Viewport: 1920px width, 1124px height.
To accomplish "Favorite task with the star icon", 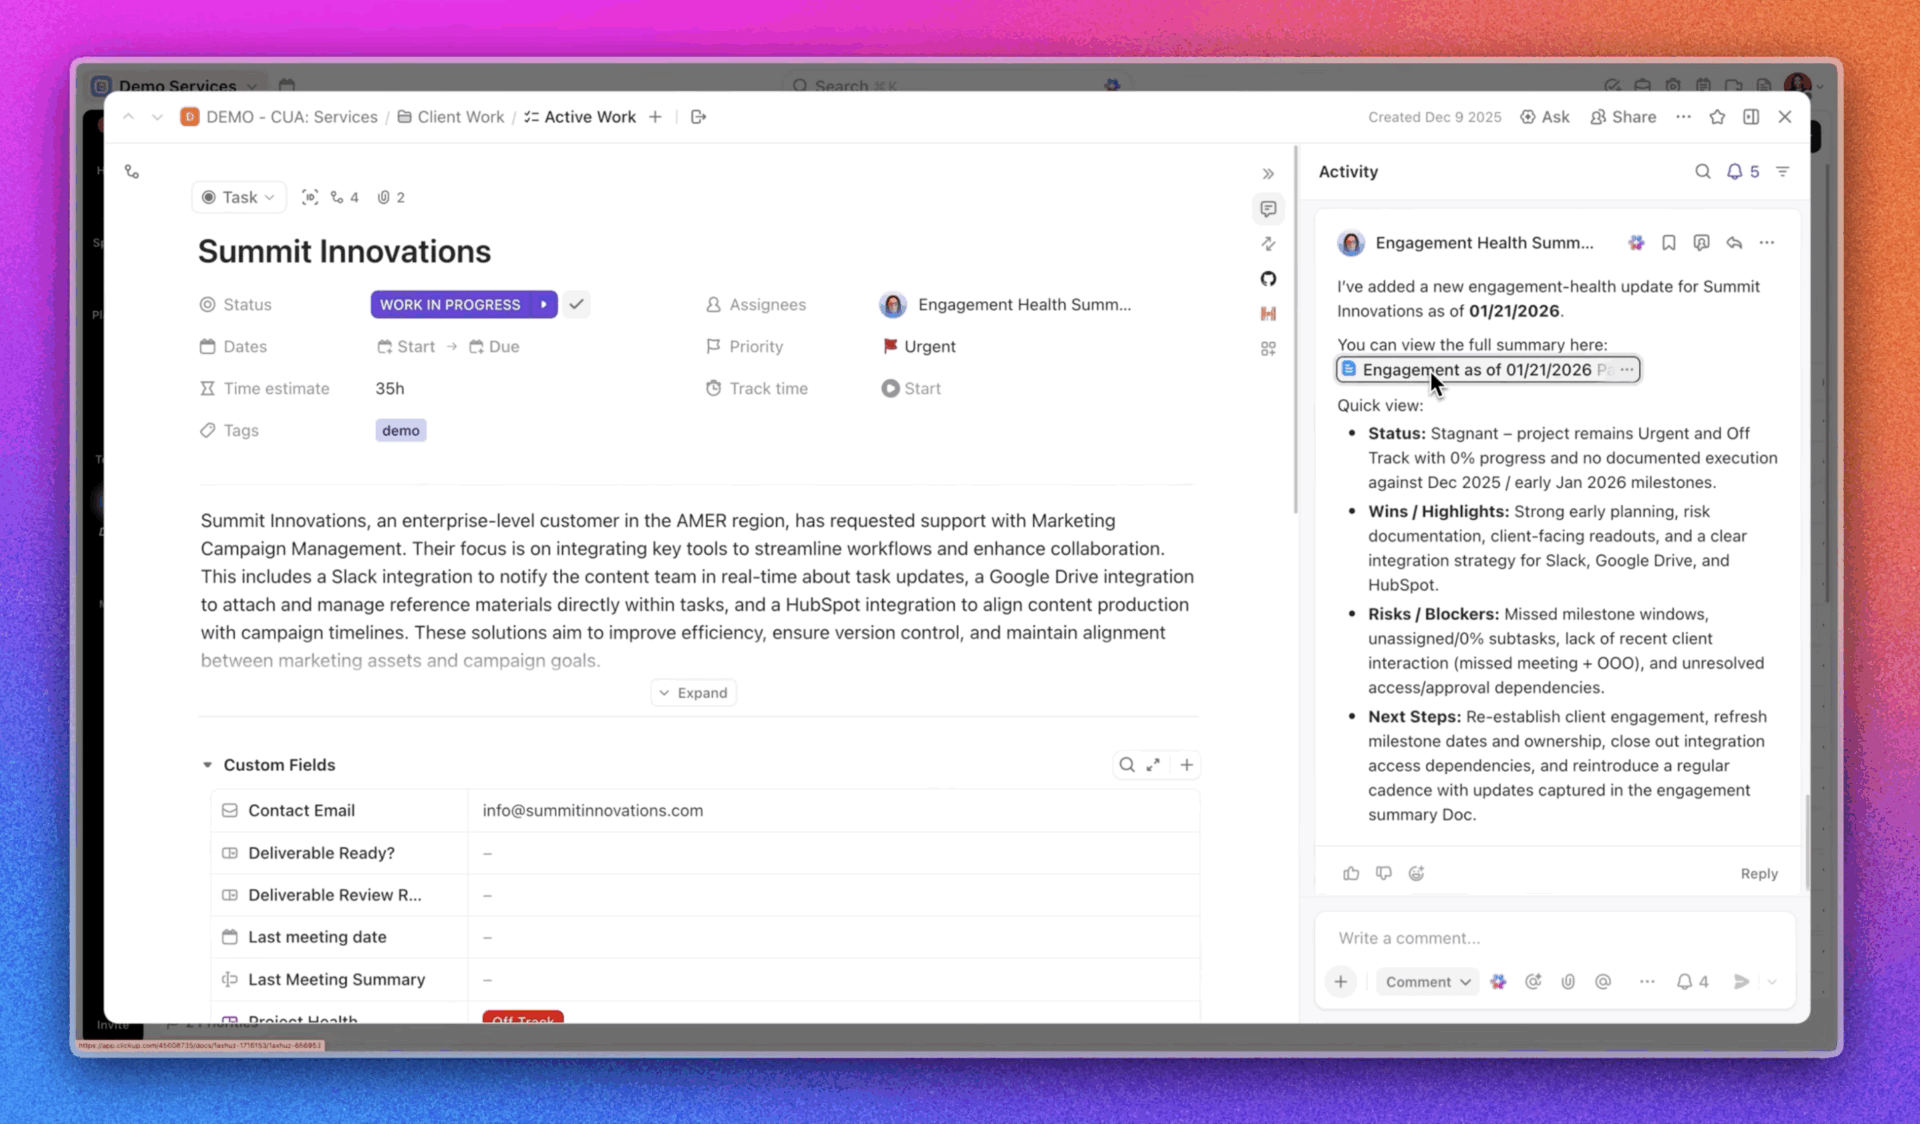I will pyautogui.click(x=1717, y=117).
